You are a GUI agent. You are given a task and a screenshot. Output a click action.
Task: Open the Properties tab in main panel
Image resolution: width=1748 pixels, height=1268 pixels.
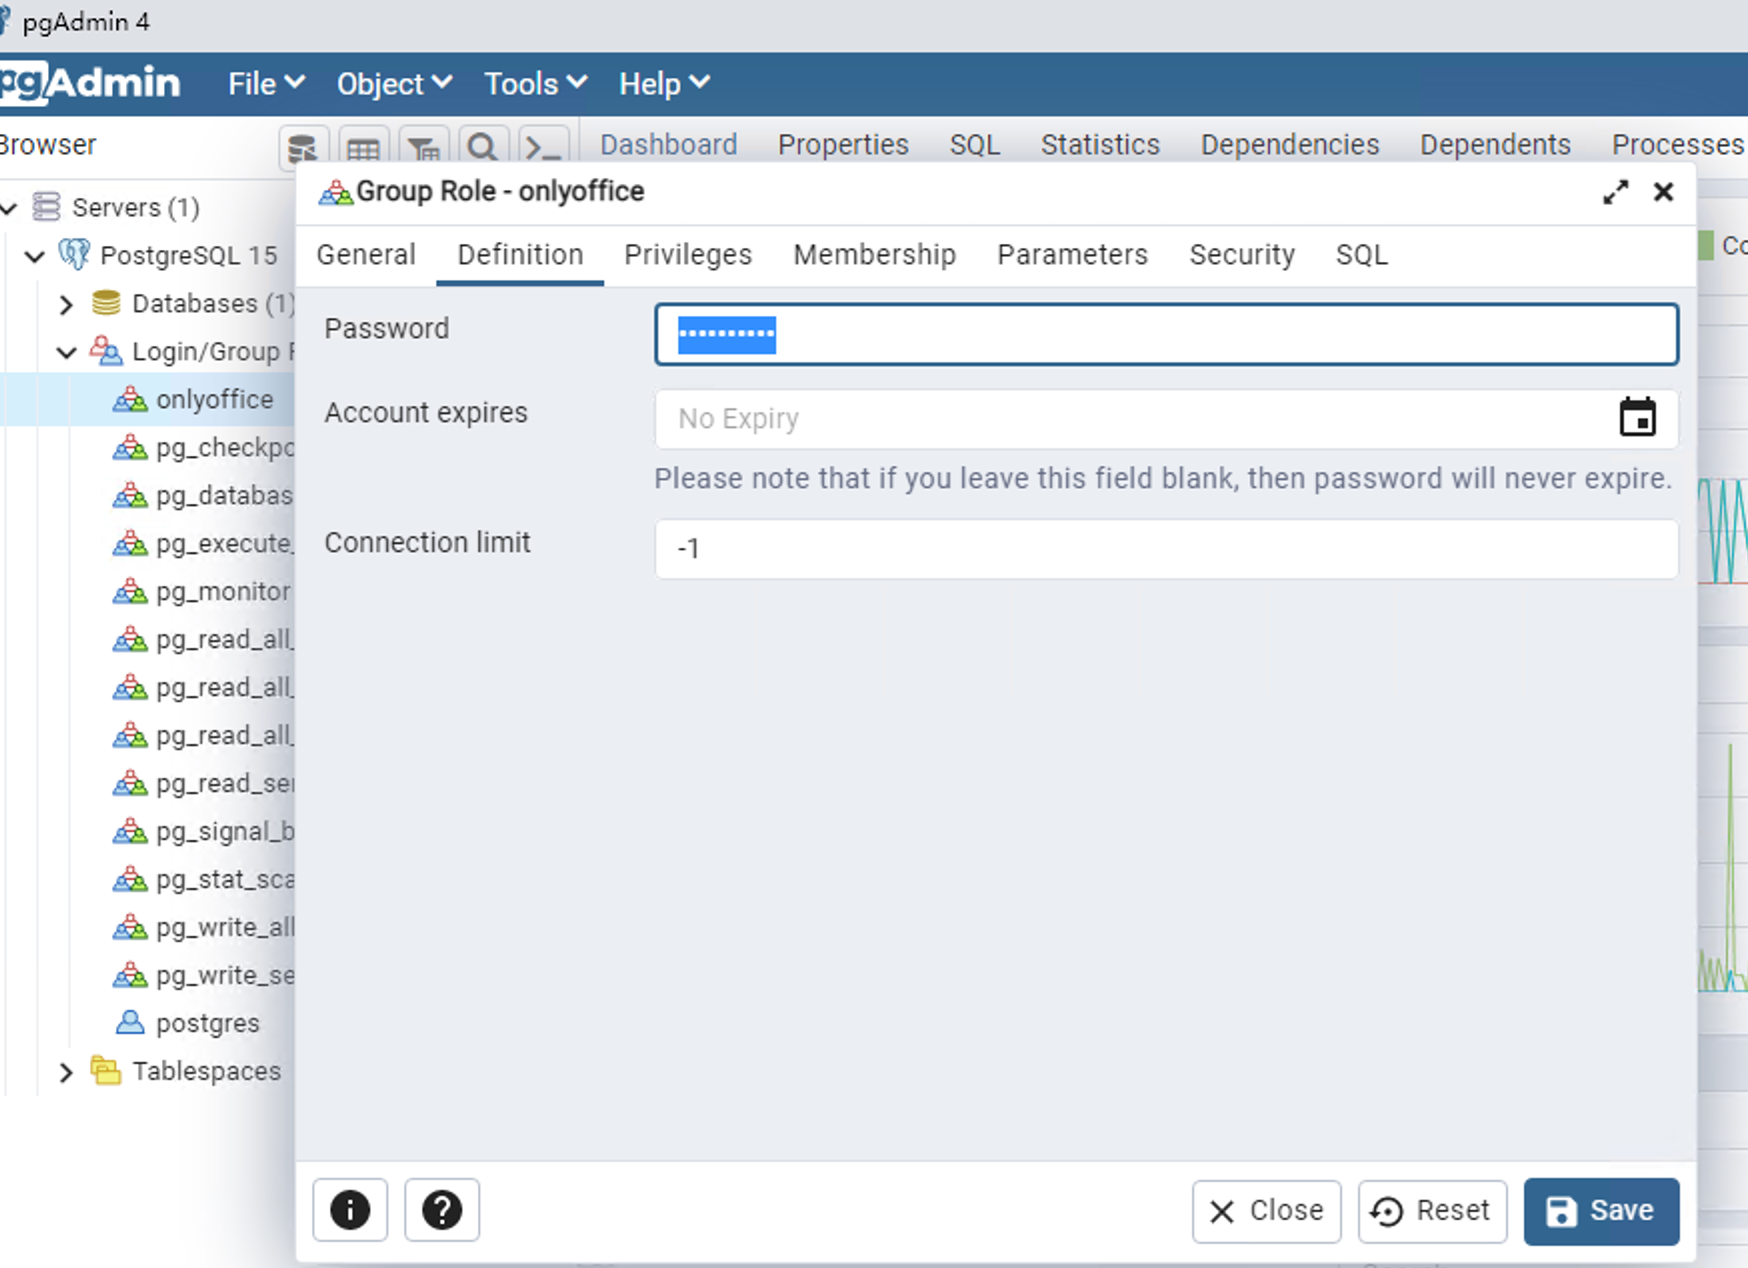(x=843, y=145)
